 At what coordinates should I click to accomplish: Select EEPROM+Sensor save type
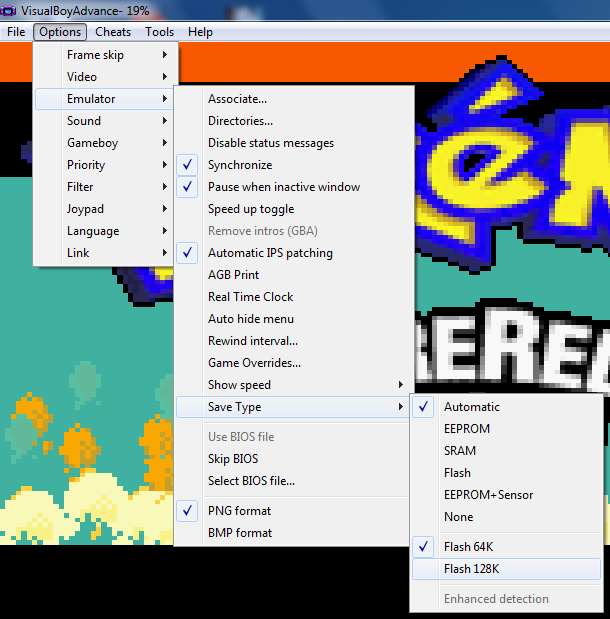[507, 495]
